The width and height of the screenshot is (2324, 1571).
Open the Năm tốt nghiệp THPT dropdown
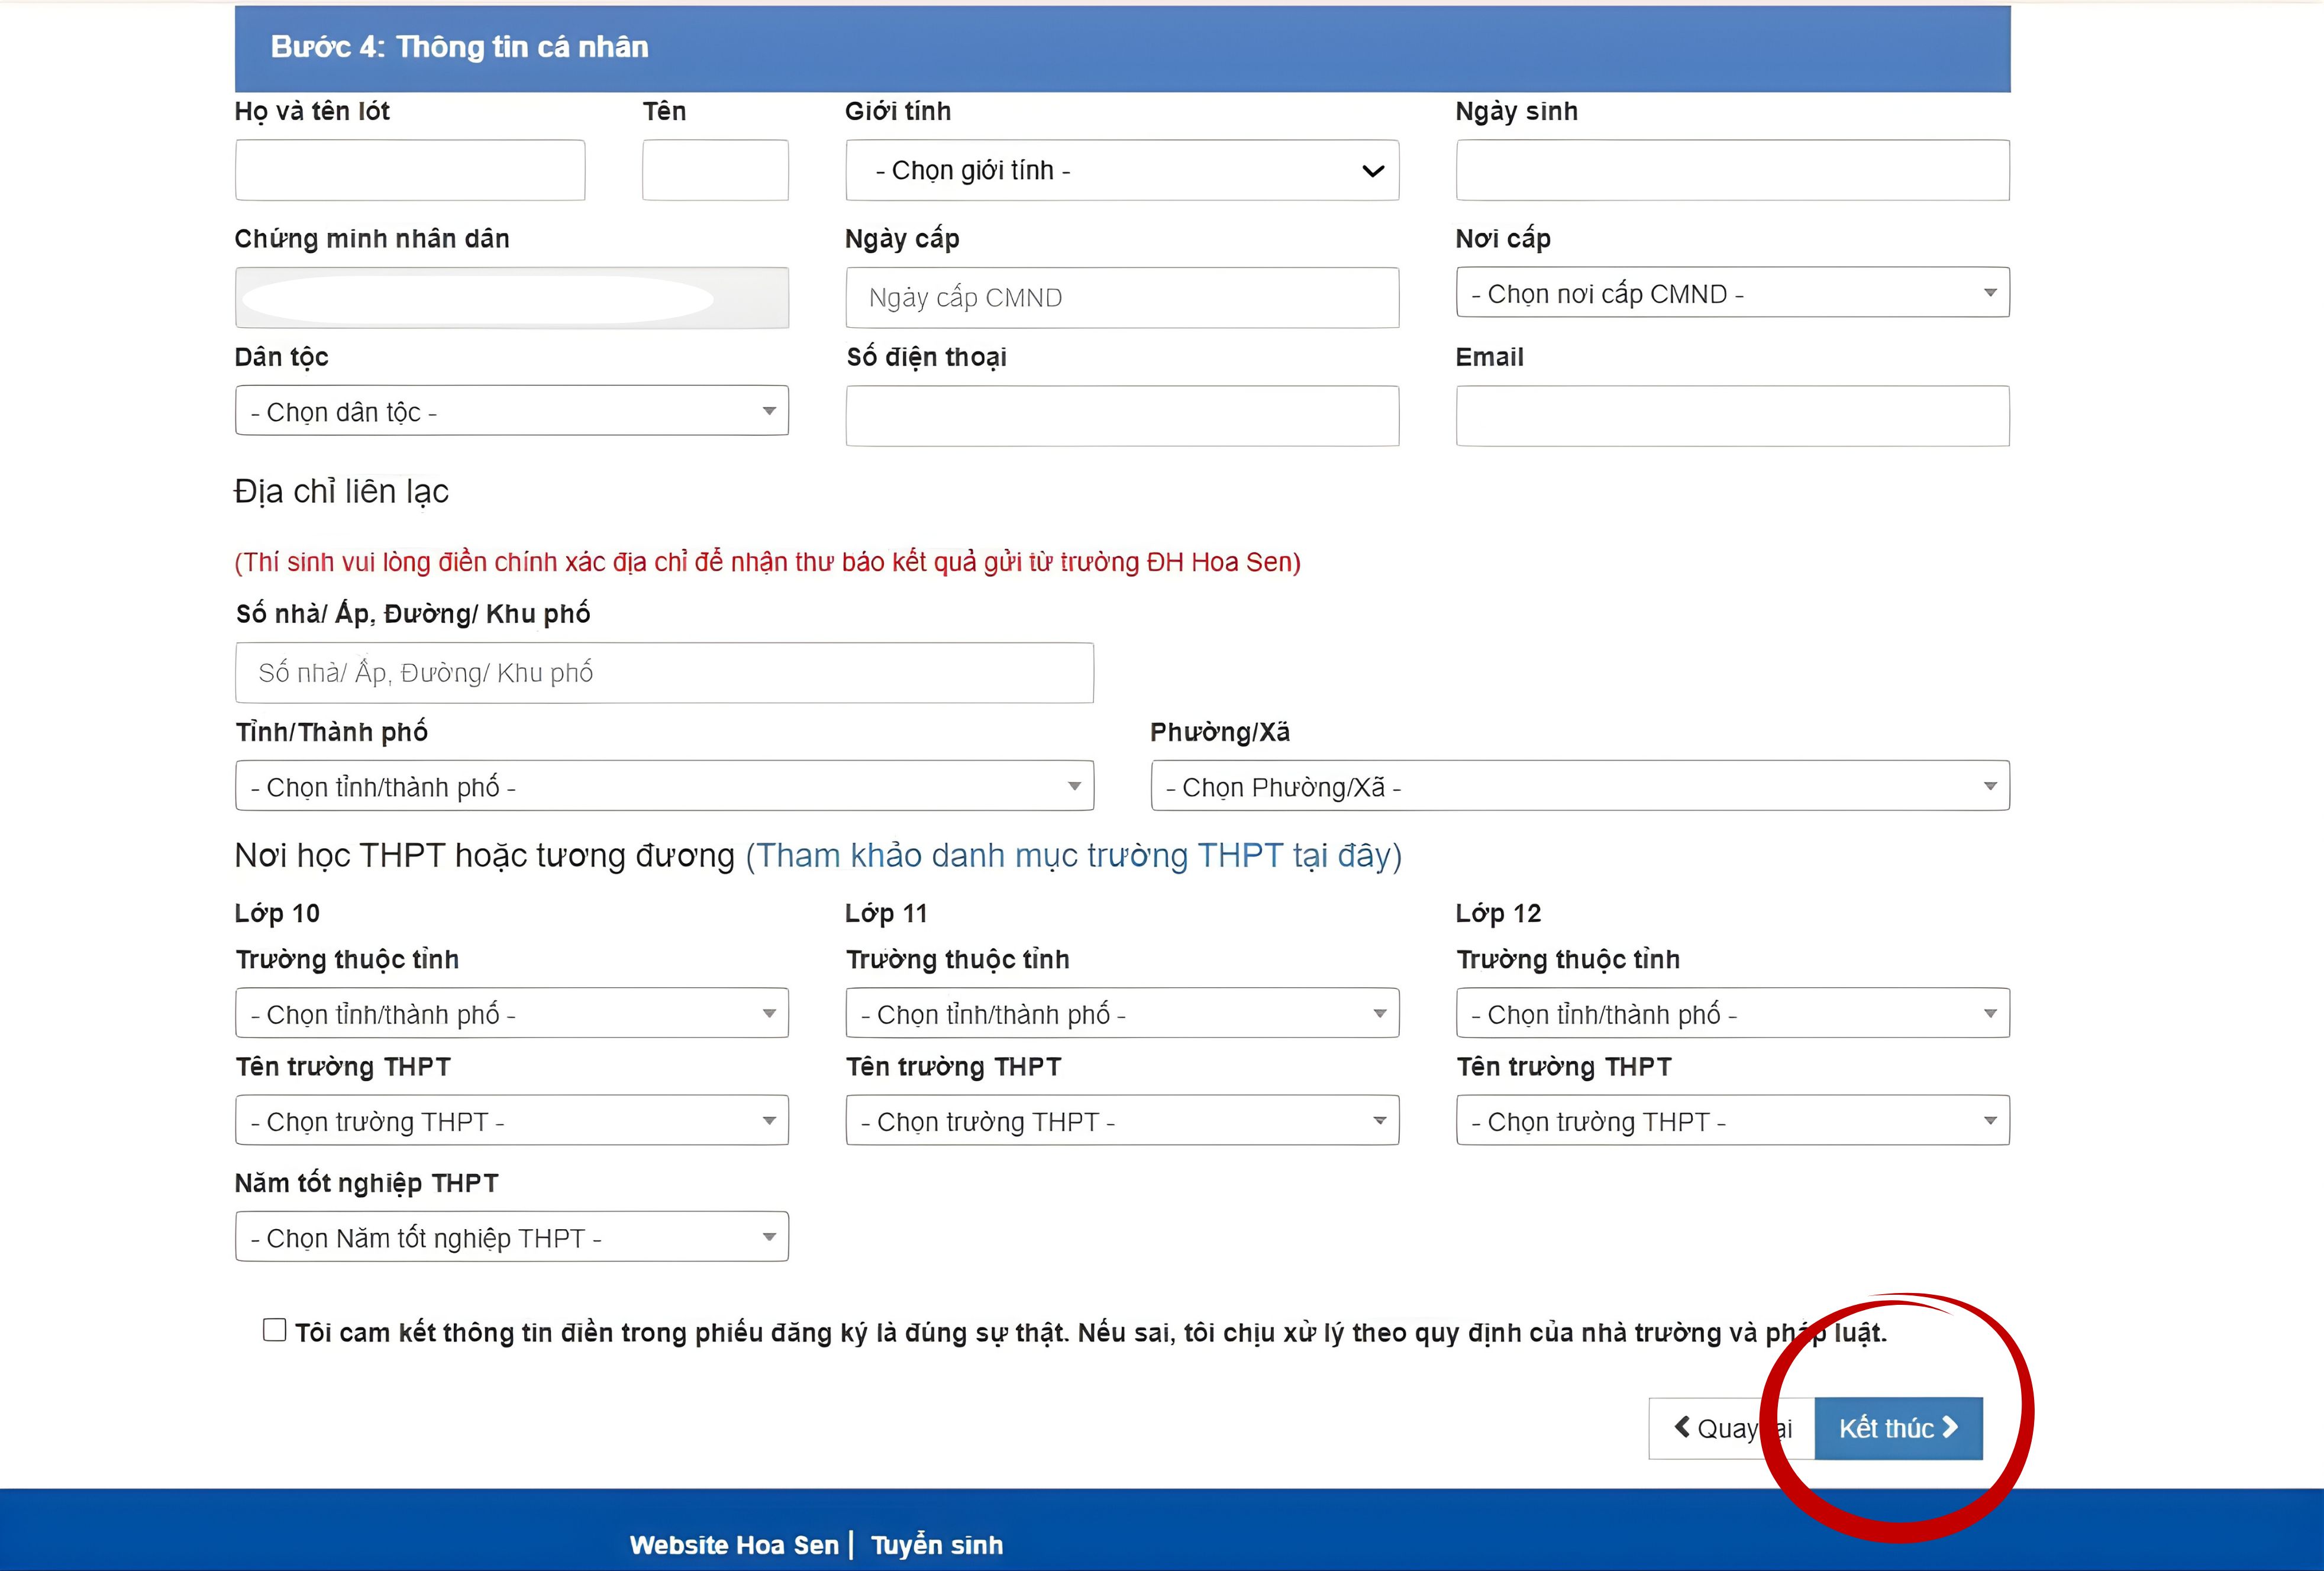tap(511, 1237)
